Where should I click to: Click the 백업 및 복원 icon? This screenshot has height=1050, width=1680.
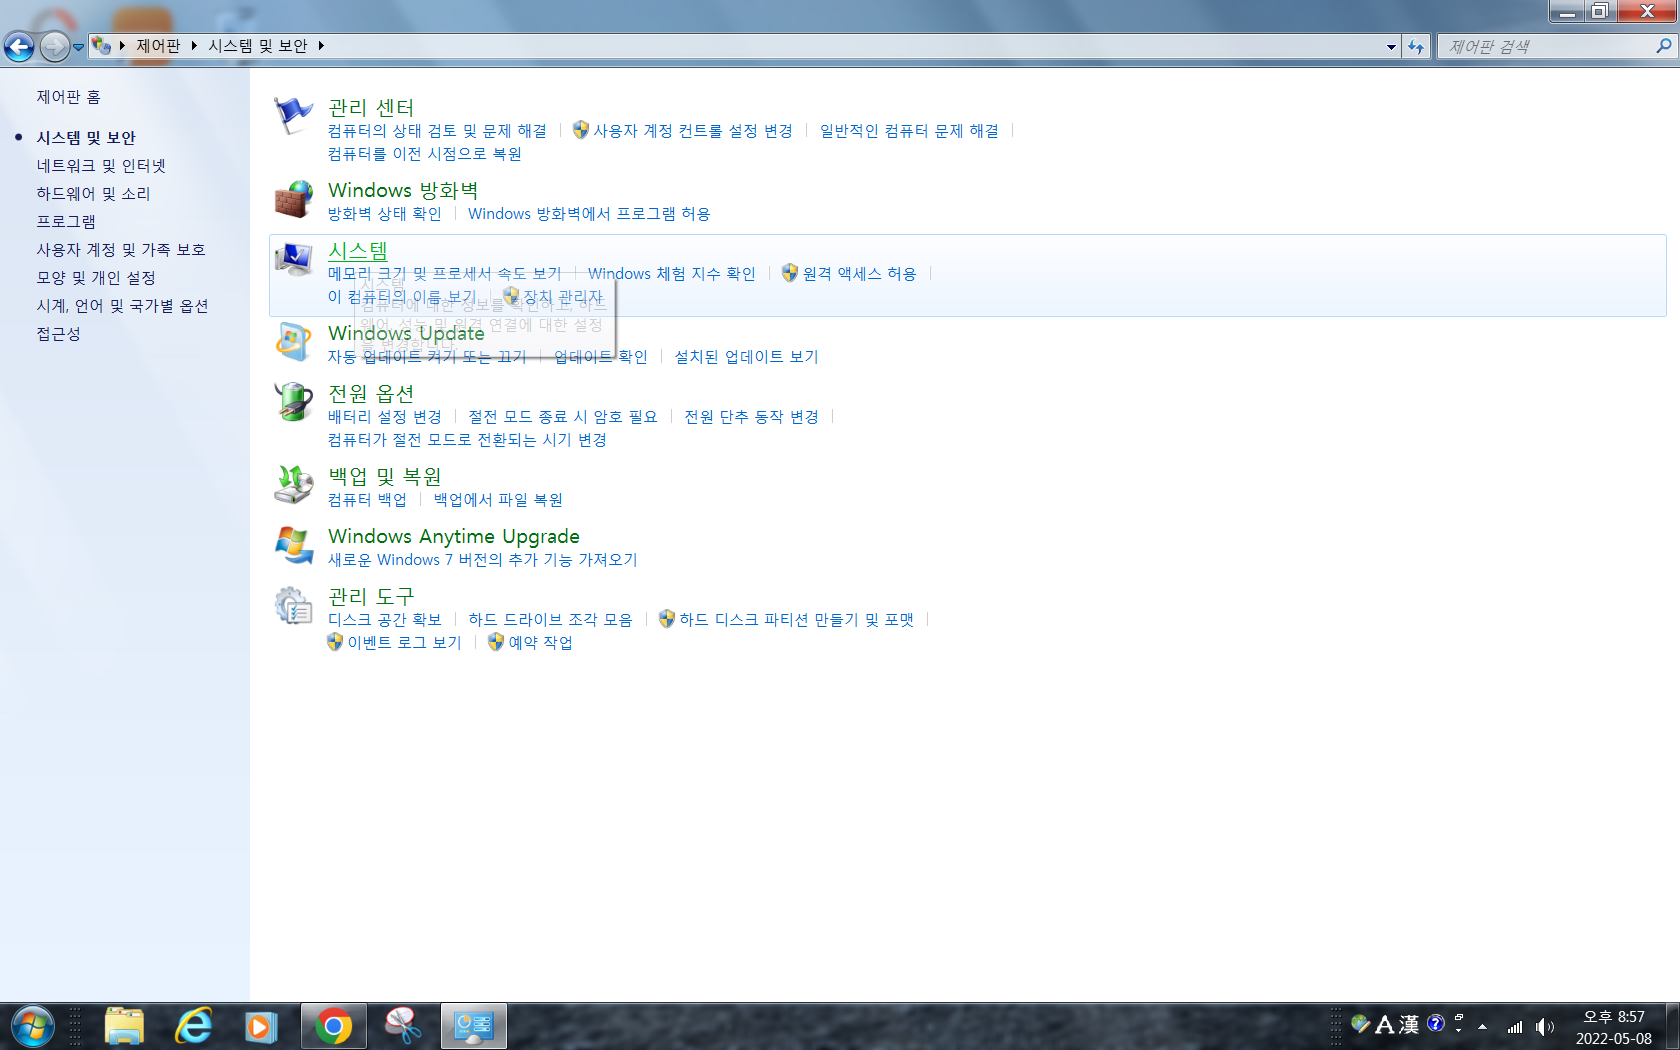(293, 485)
